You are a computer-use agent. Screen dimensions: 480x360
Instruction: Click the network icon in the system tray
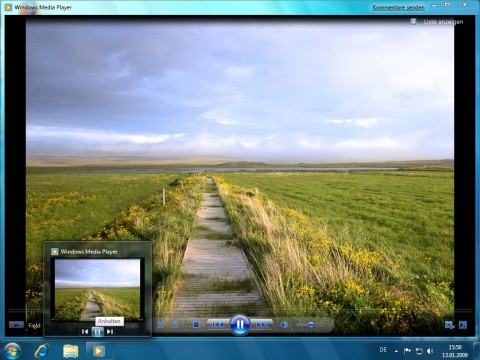(419, 351)
